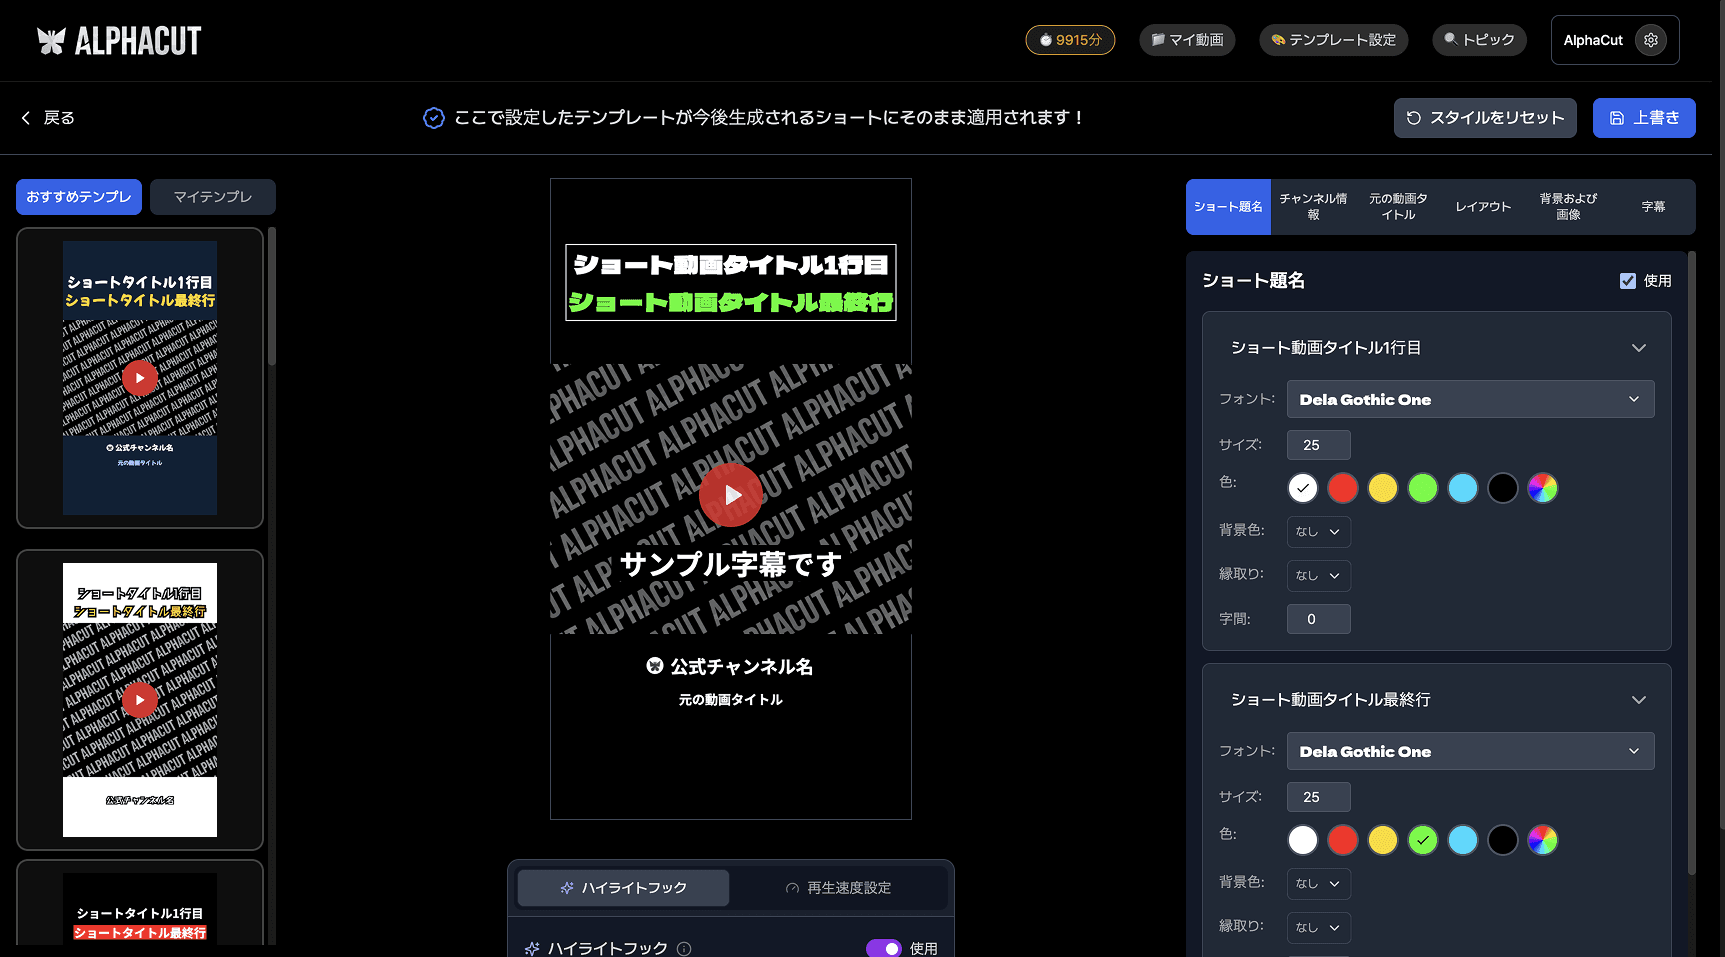
Task: Select the green title color swatch
Action: [1422, 488]
